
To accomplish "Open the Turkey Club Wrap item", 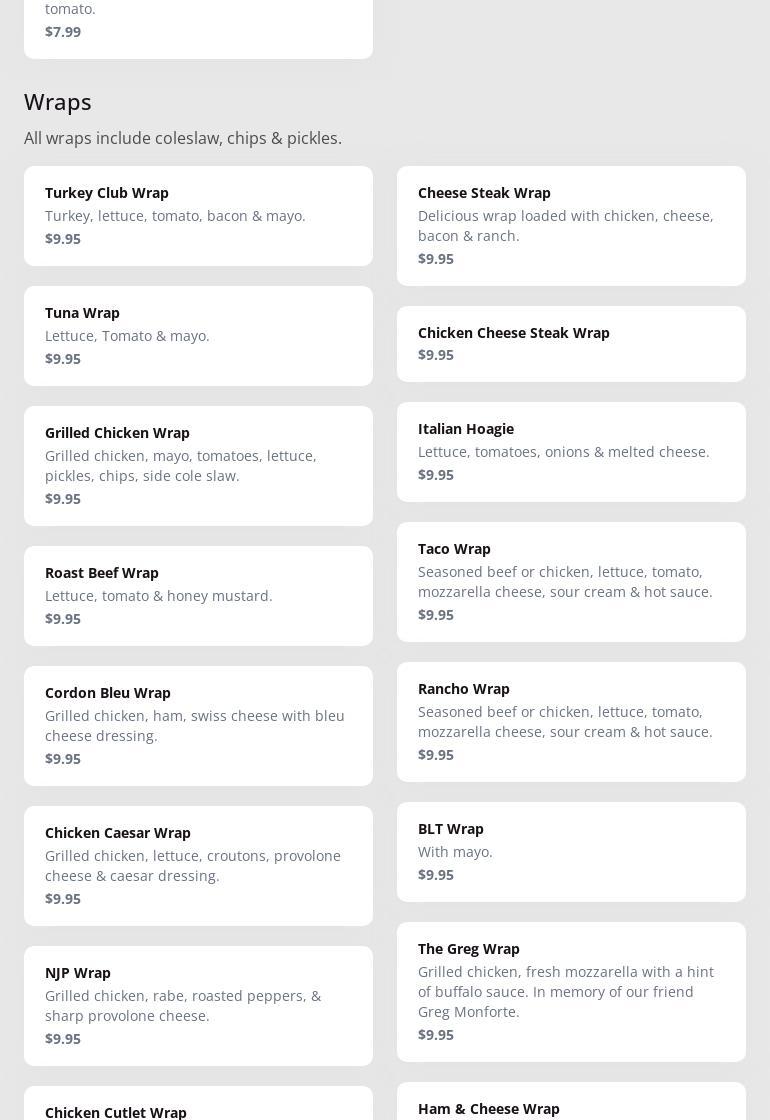I will click(x=198, y=215).
